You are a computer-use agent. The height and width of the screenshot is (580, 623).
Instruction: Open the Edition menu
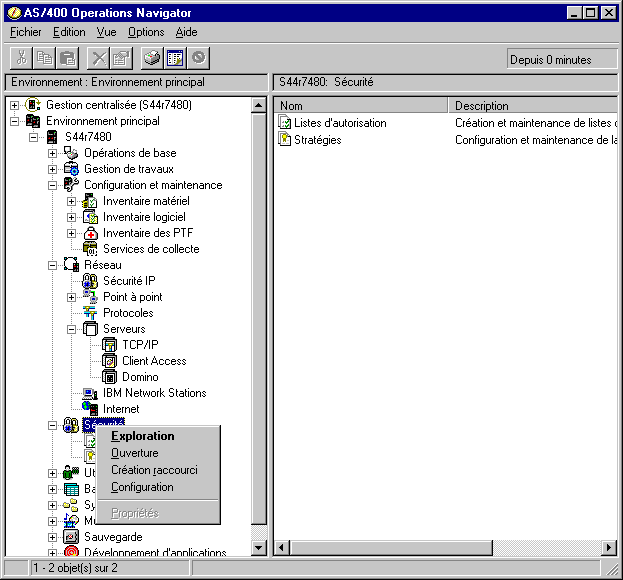(69, 32)
